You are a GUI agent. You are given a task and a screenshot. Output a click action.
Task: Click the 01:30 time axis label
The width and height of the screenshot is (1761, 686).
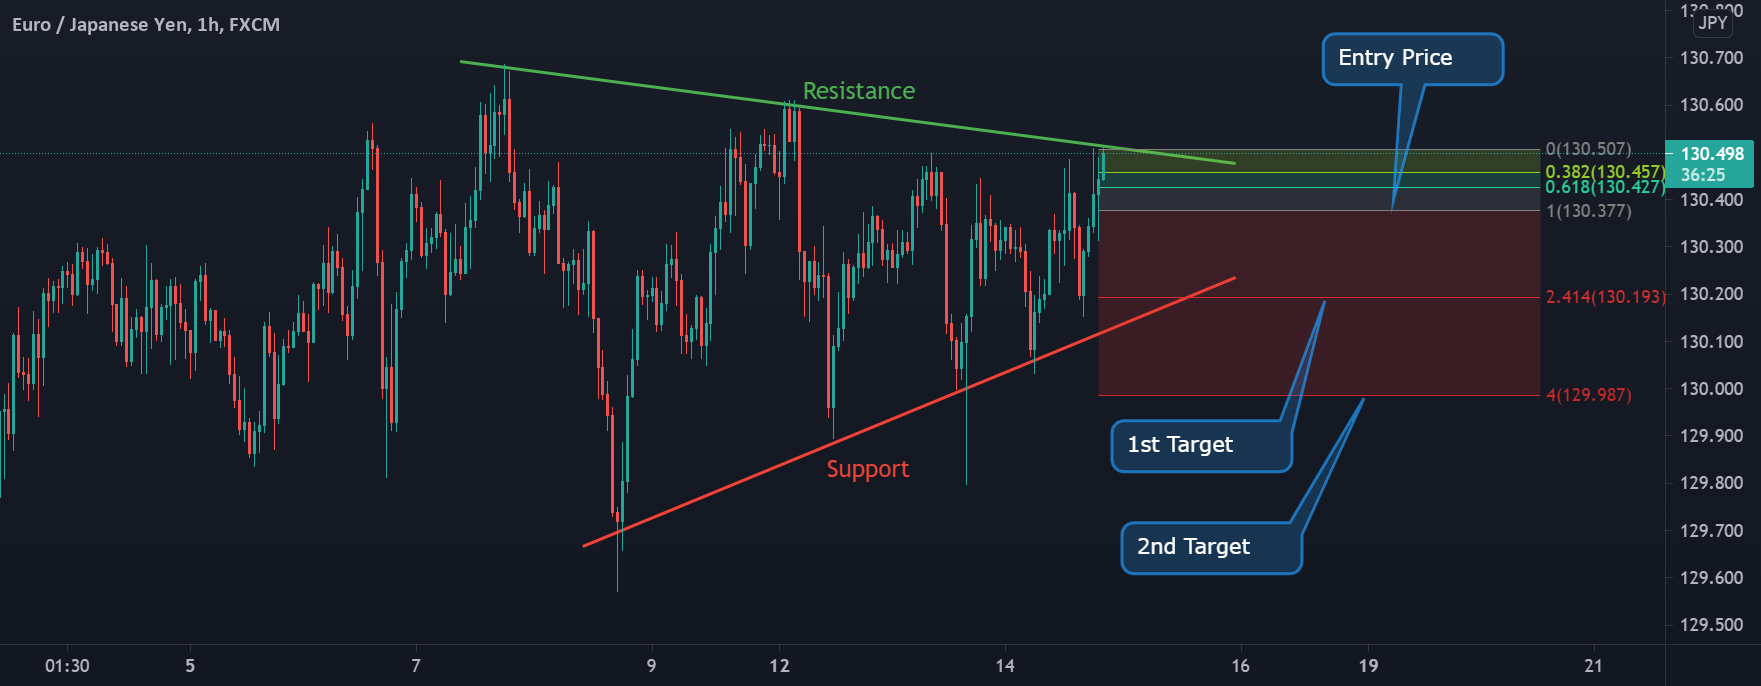67,666
